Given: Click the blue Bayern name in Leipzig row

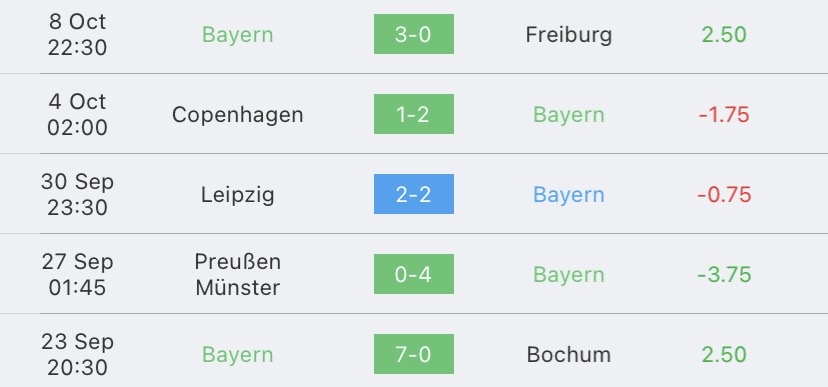Looking at the screenshot, I should coord(569,195).
